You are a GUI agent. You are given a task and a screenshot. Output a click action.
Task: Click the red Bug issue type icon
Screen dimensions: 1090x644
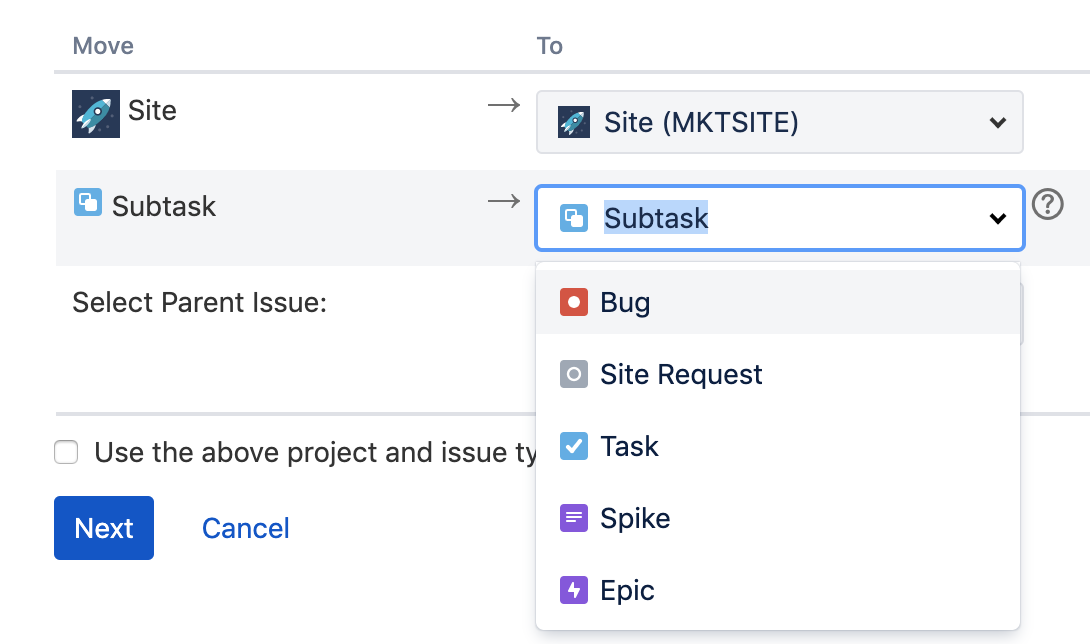[x=573, y=302]
